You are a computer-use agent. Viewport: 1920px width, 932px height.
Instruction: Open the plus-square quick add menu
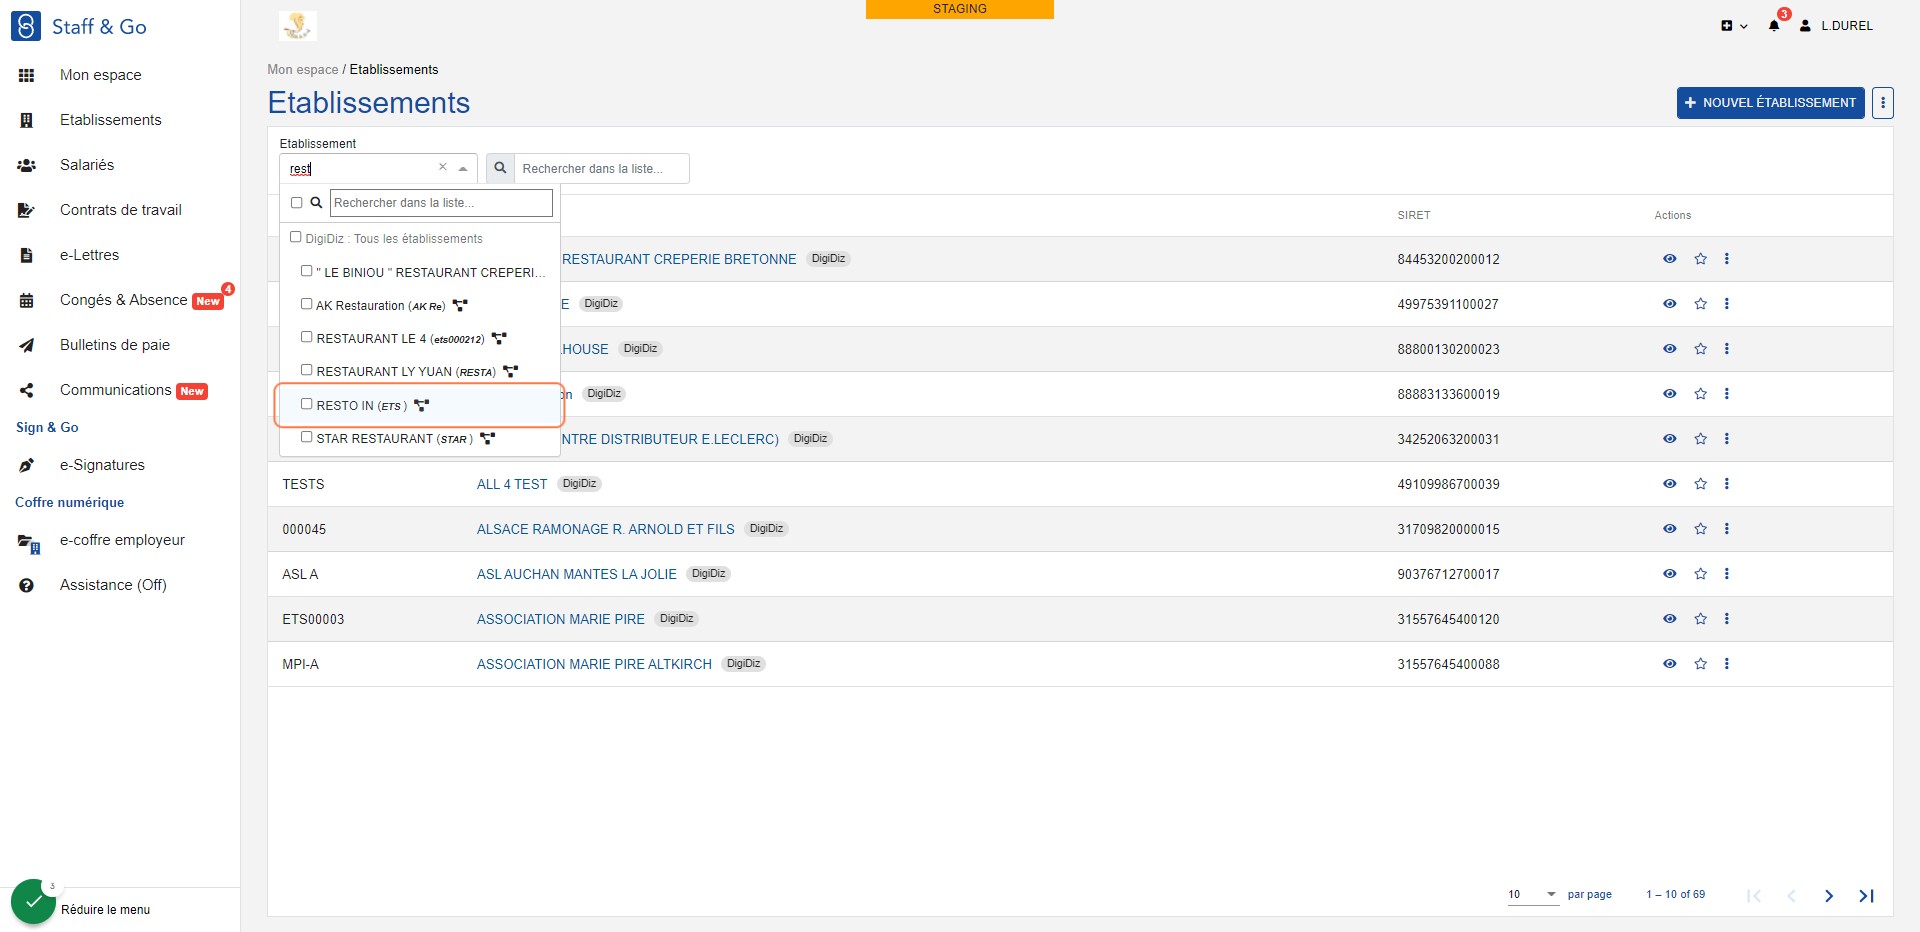point(1733,26)
